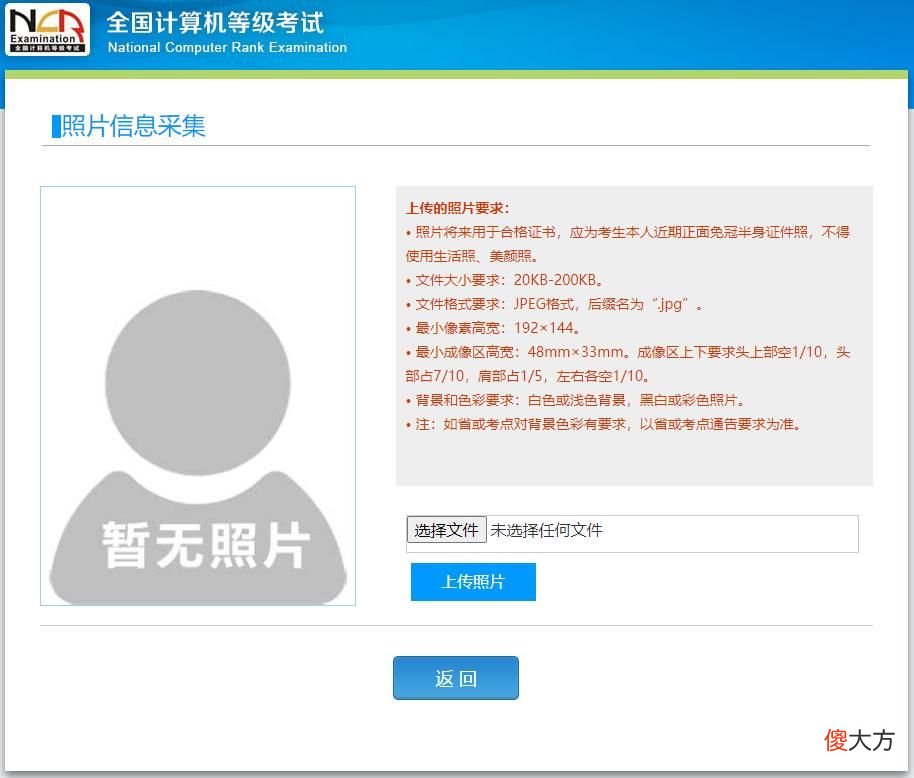914x778 pixels.
Task: Click the 最小像素高宽 192×144 line
Action: pos(493,328)
